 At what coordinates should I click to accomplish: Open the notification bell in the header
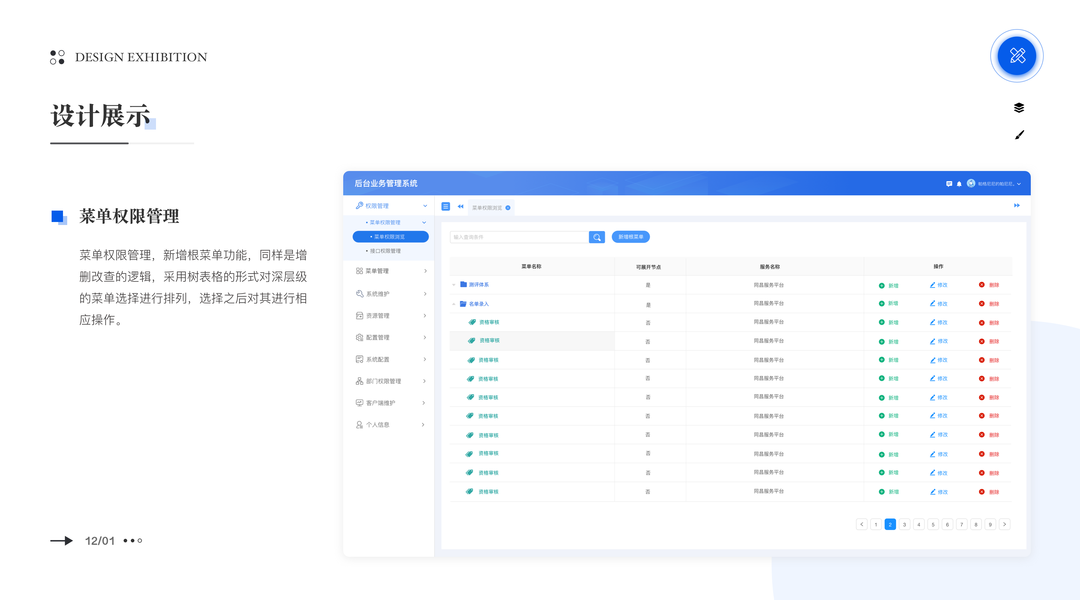(959, 184)
